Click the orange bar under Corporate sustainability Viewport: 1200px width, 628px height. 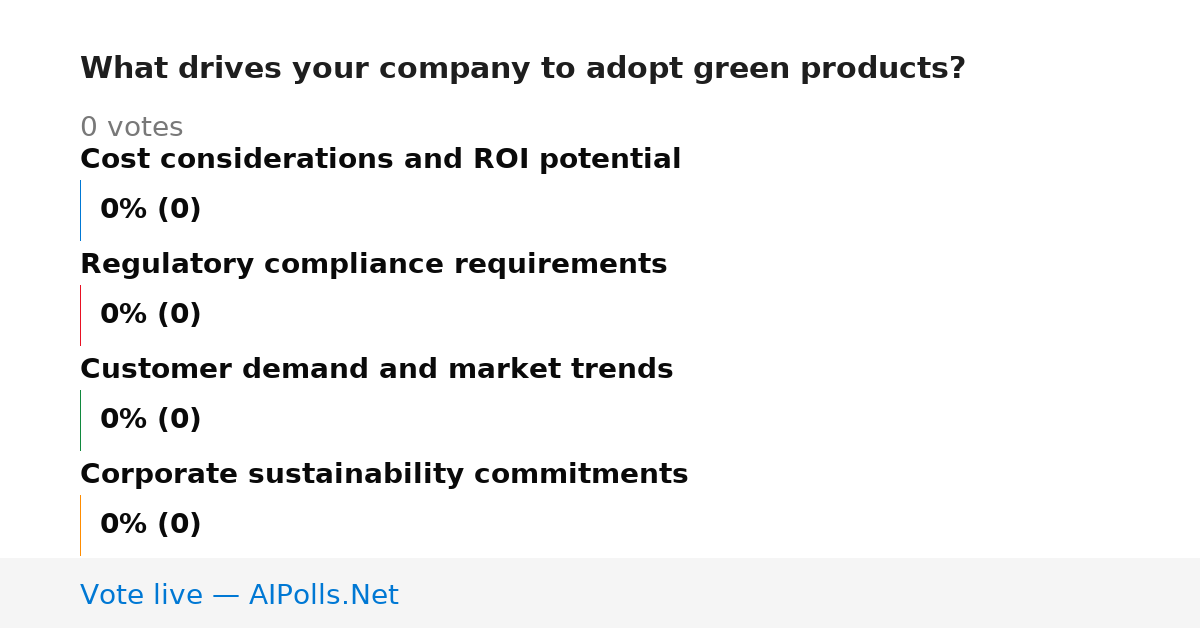pyautogui.click(x=80, y=525)
